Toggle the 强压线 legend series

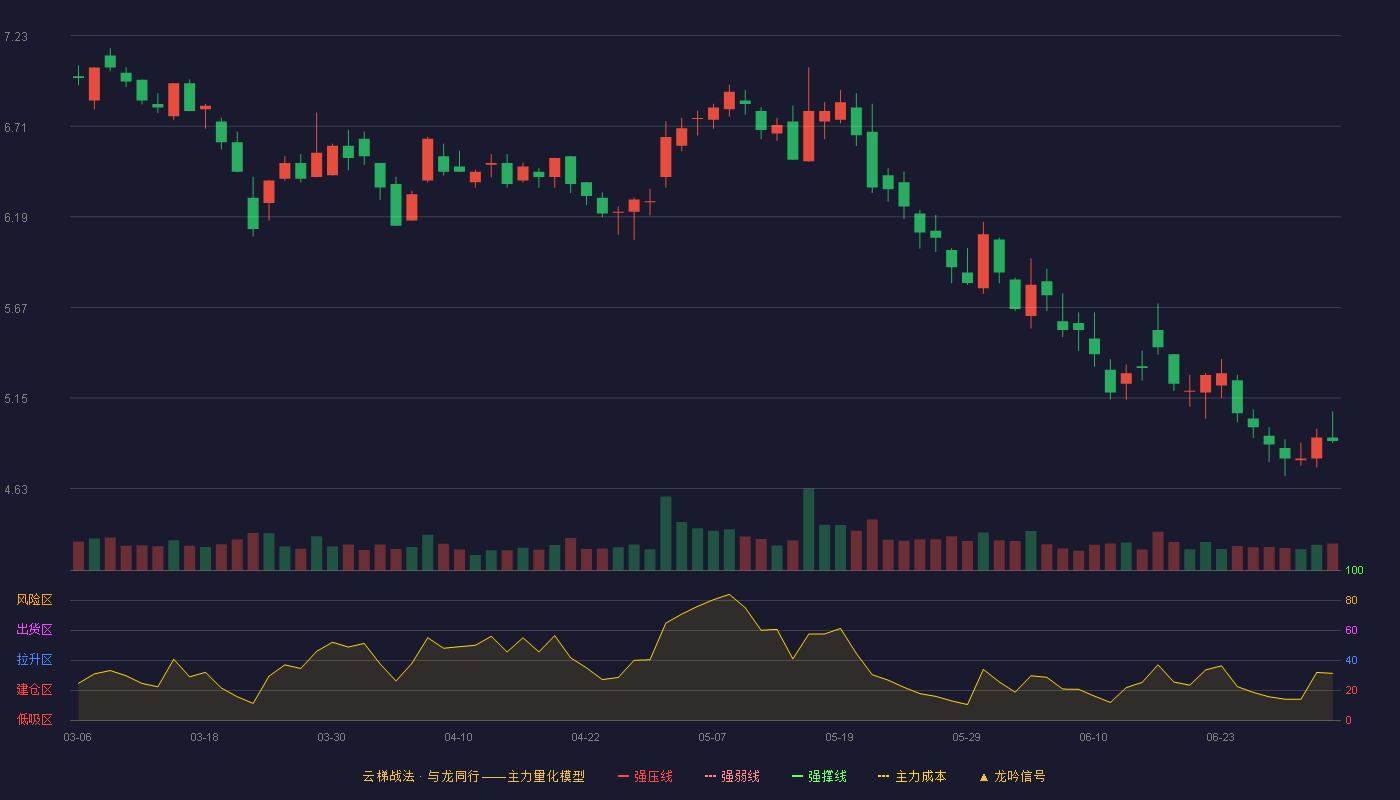[x=645, y=776]
